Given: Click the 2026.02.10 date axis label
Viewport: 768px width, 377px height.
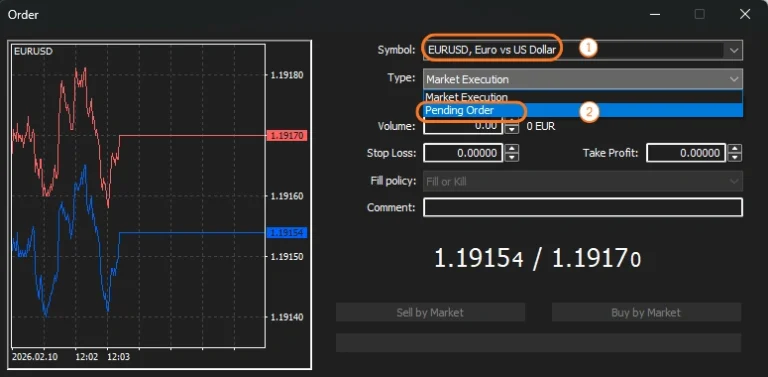Looking at the screenshot, I should pos(35,357).
